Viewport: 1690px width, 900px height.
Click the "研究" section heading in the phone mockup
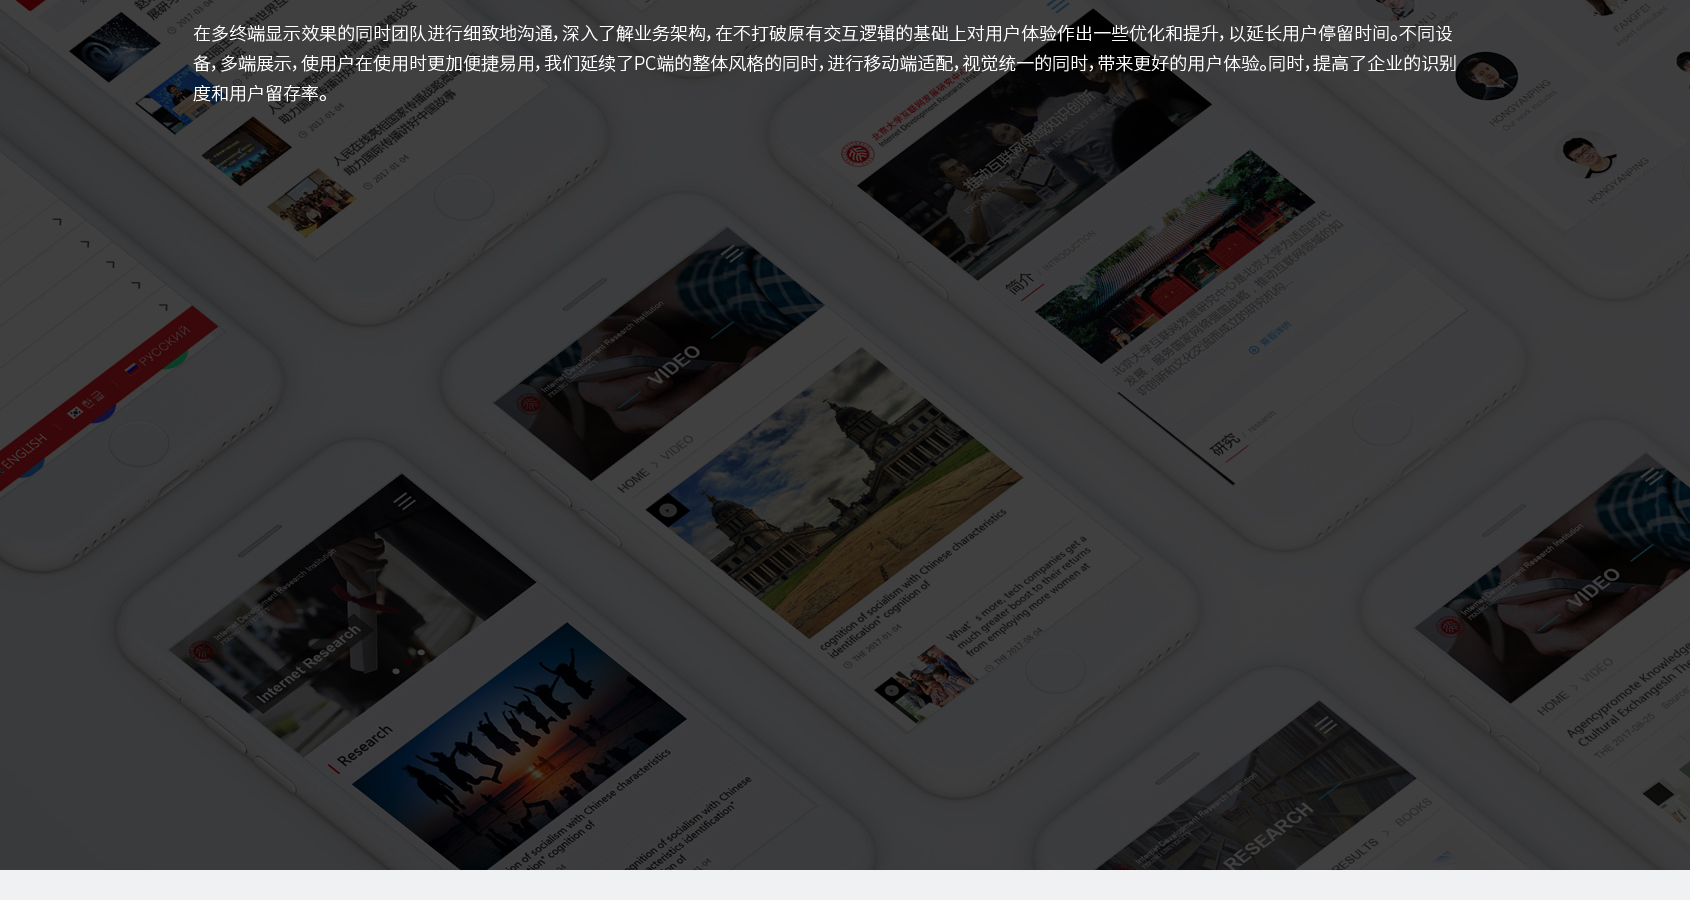pos(1226,443)
